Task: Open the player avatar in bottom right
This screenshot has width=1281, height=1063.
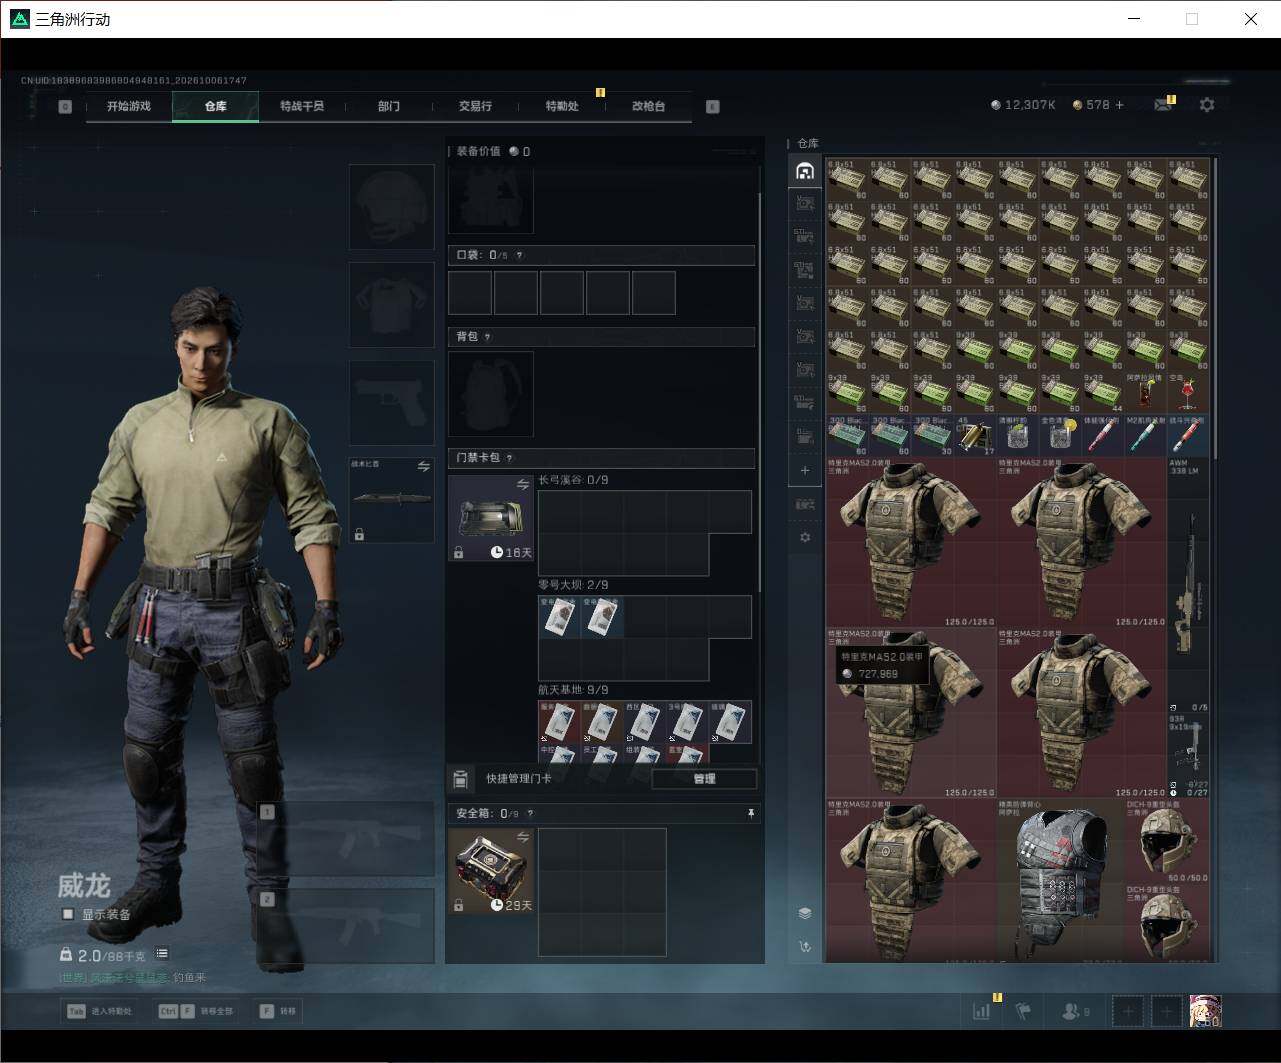Action: [x=1205, y=1011]
